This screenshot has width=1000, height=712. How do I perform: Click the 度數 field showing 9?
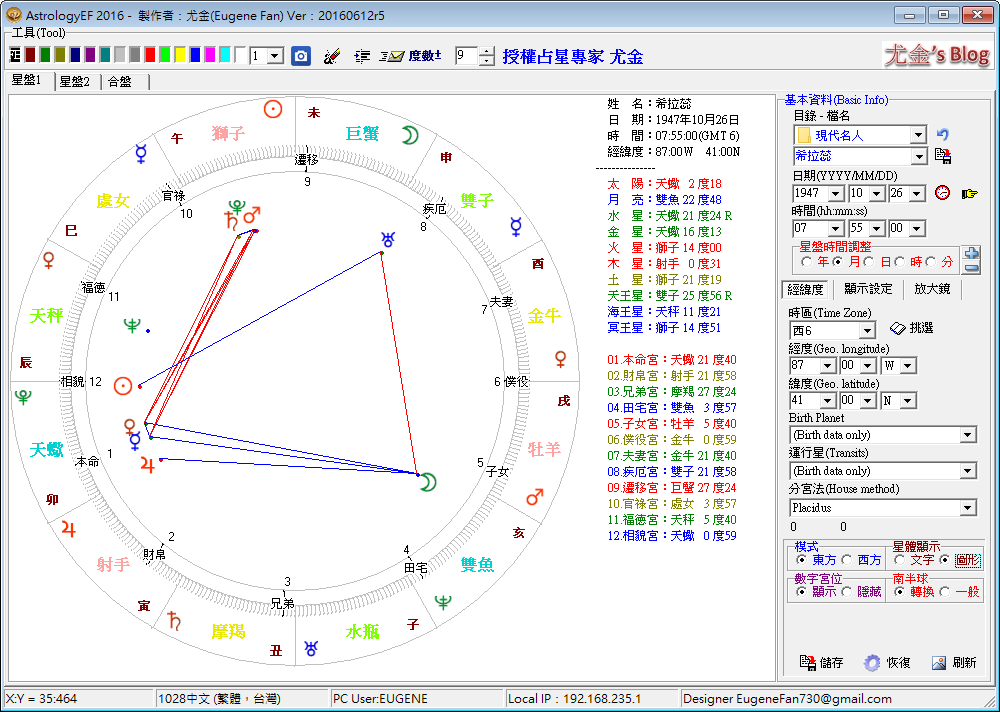[x=466, y=56]
